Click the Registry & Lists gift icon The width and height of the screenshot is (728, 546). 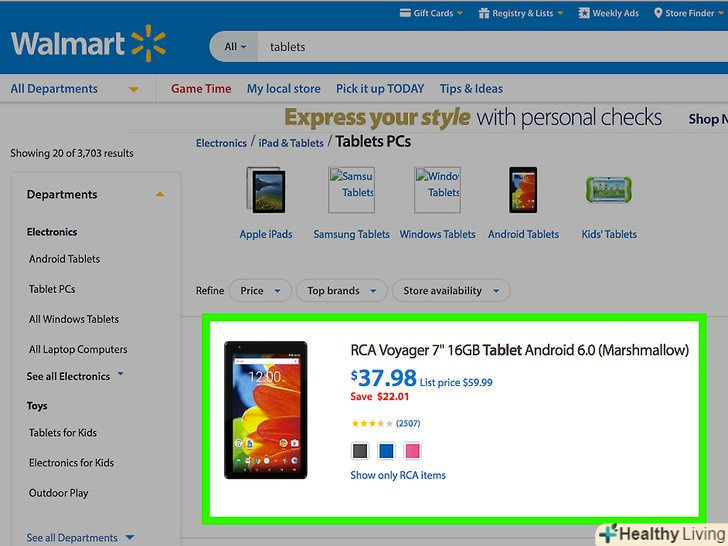coord(484,13)
